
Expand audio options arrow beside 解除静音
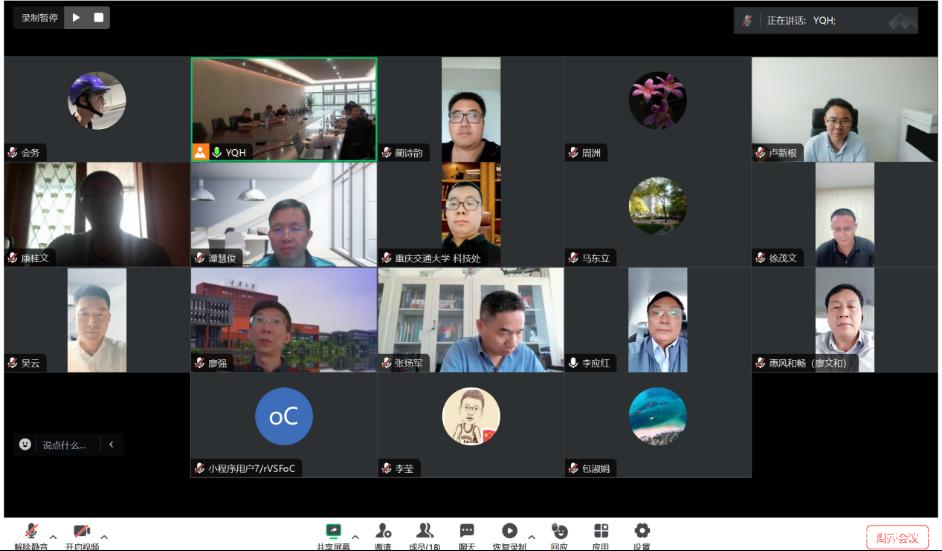click(x=53, y=536)
